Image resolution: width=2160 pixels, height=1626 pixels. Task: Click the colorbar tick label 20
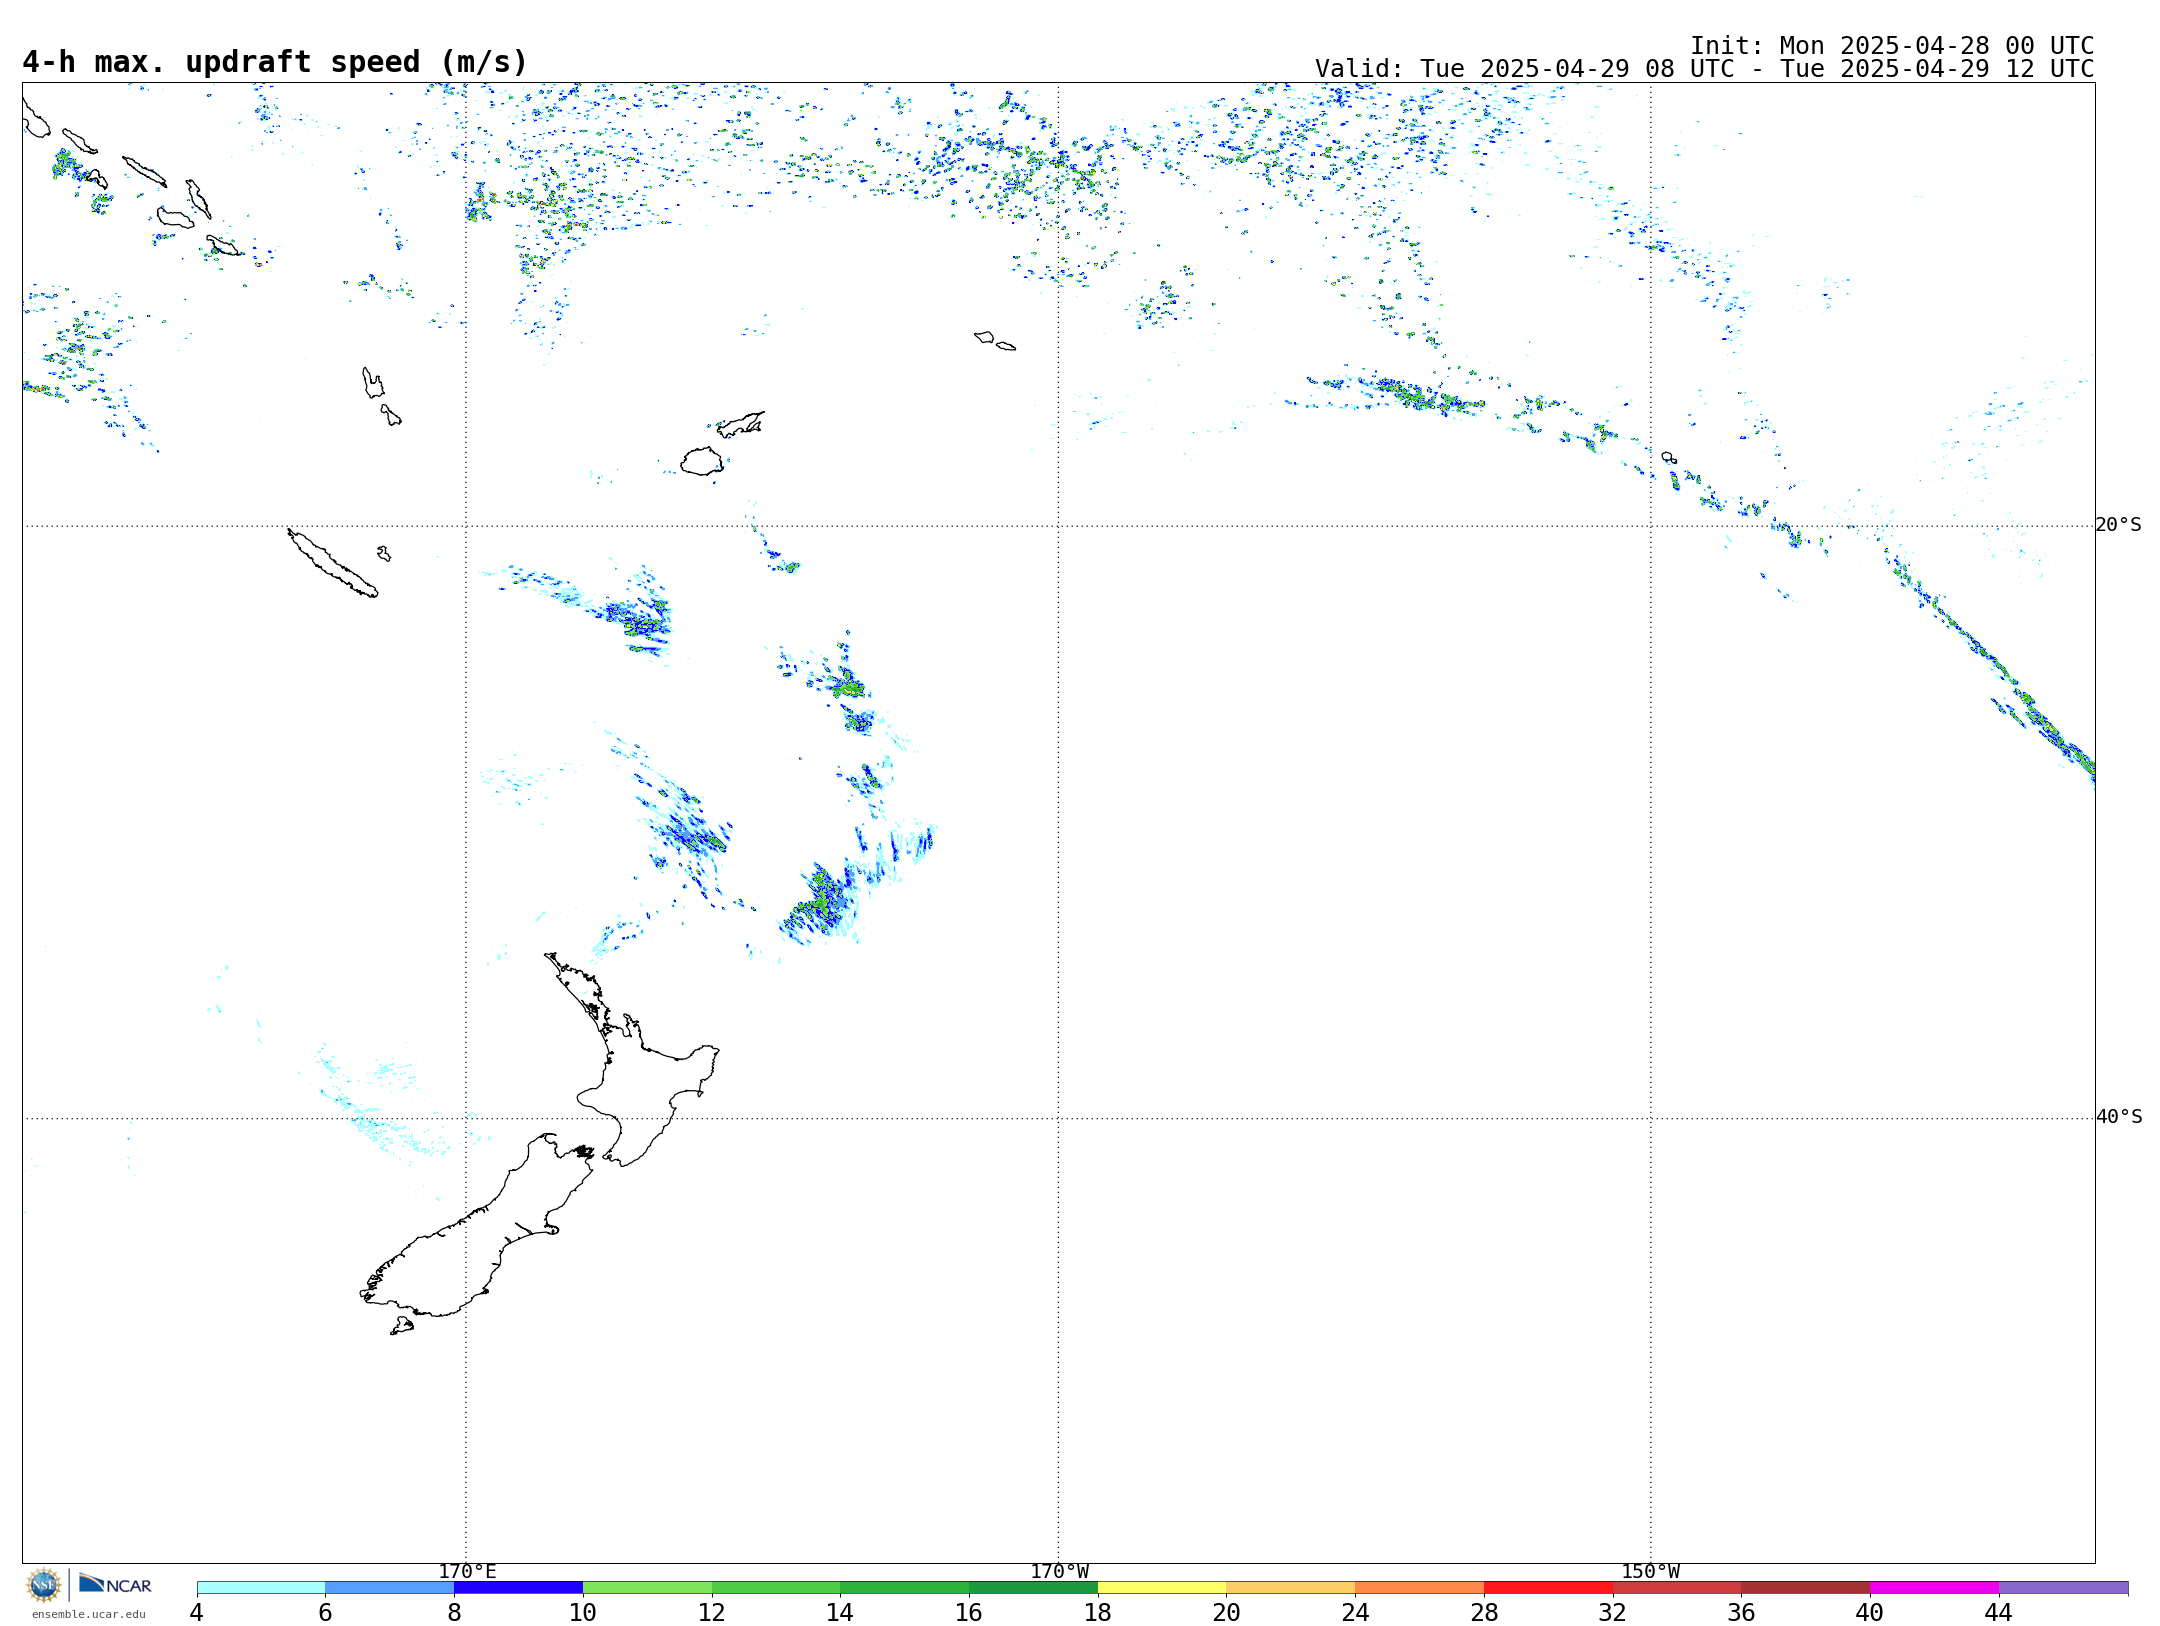coord(1227,1612)
